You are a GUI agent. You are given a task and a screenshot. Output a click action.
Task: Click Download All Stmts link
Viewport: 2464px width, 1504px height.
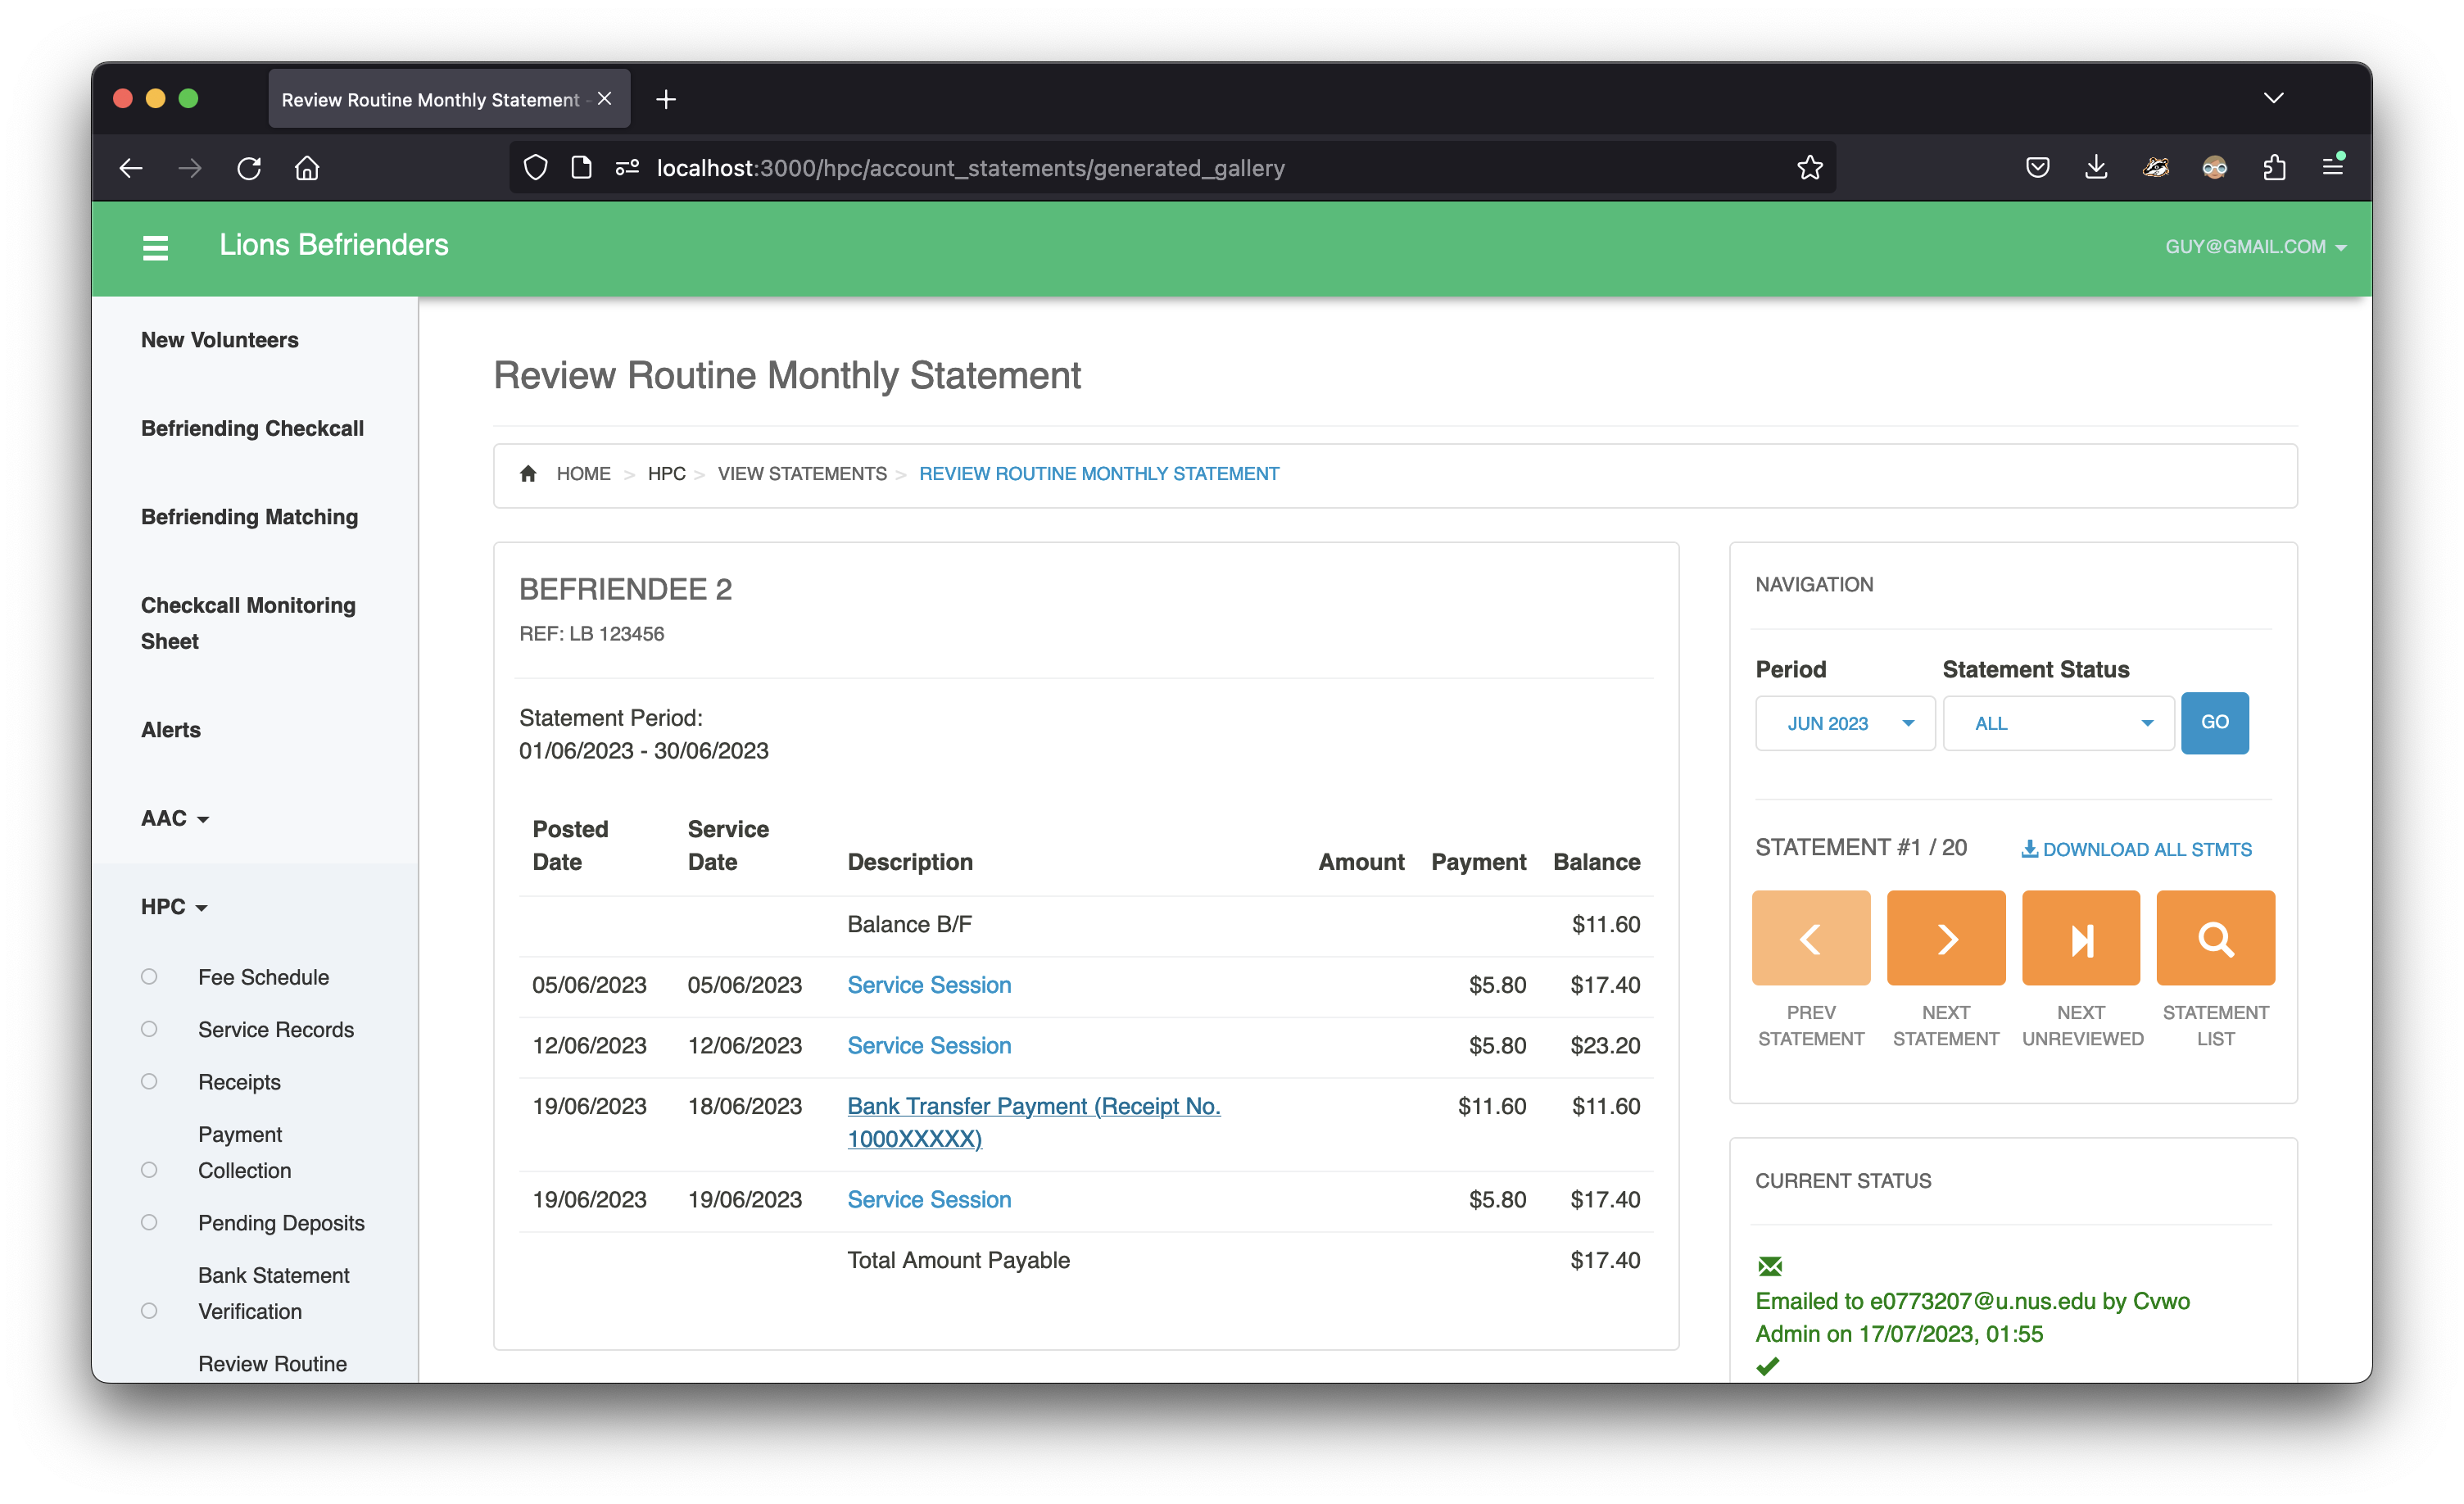click(2136, 849)
